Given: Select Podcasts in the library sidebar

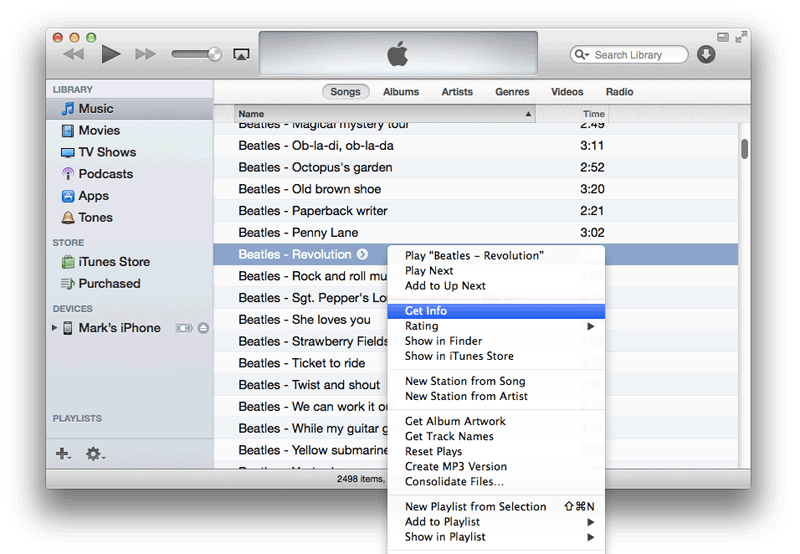Looking at the screenshot, I should coord(105,174).
